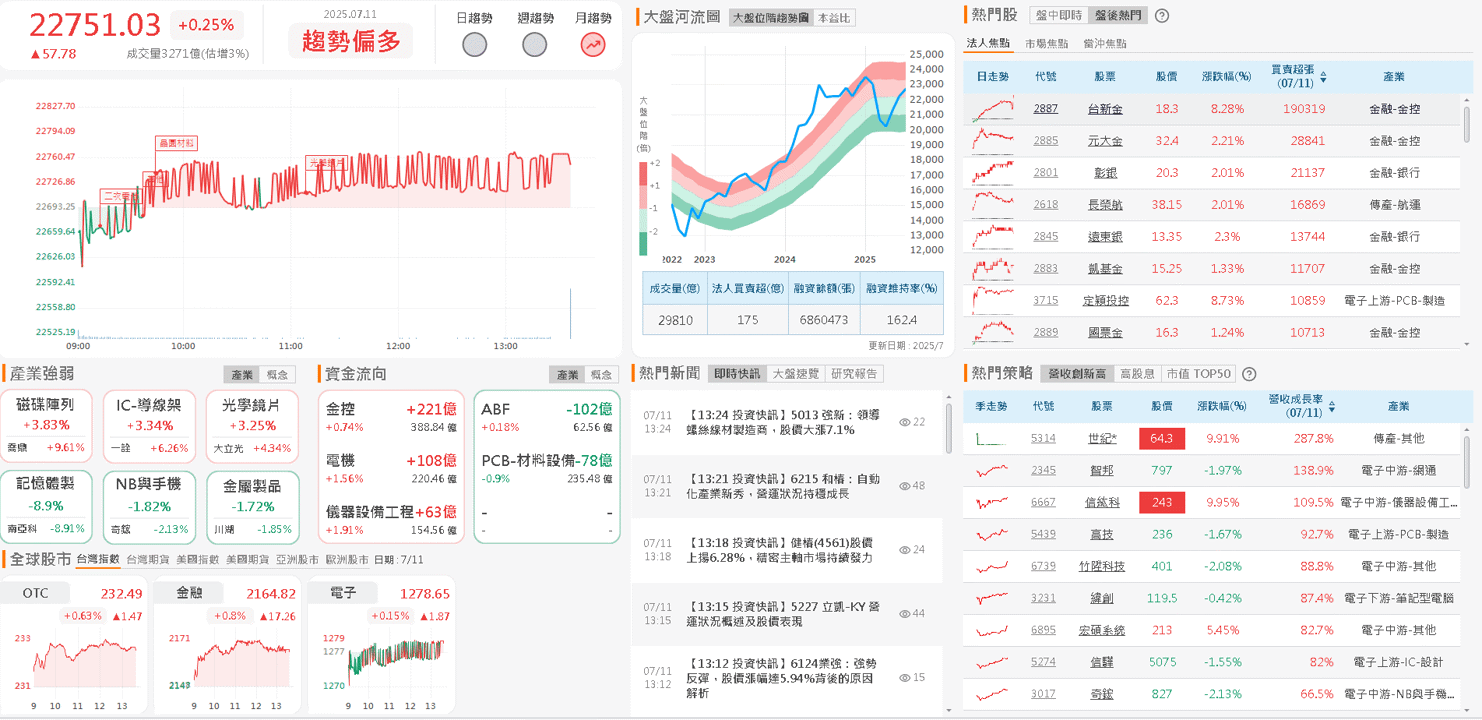
Task: Open the 台灣期貨 tab in 全球股市
Action: tap(147, 560)
